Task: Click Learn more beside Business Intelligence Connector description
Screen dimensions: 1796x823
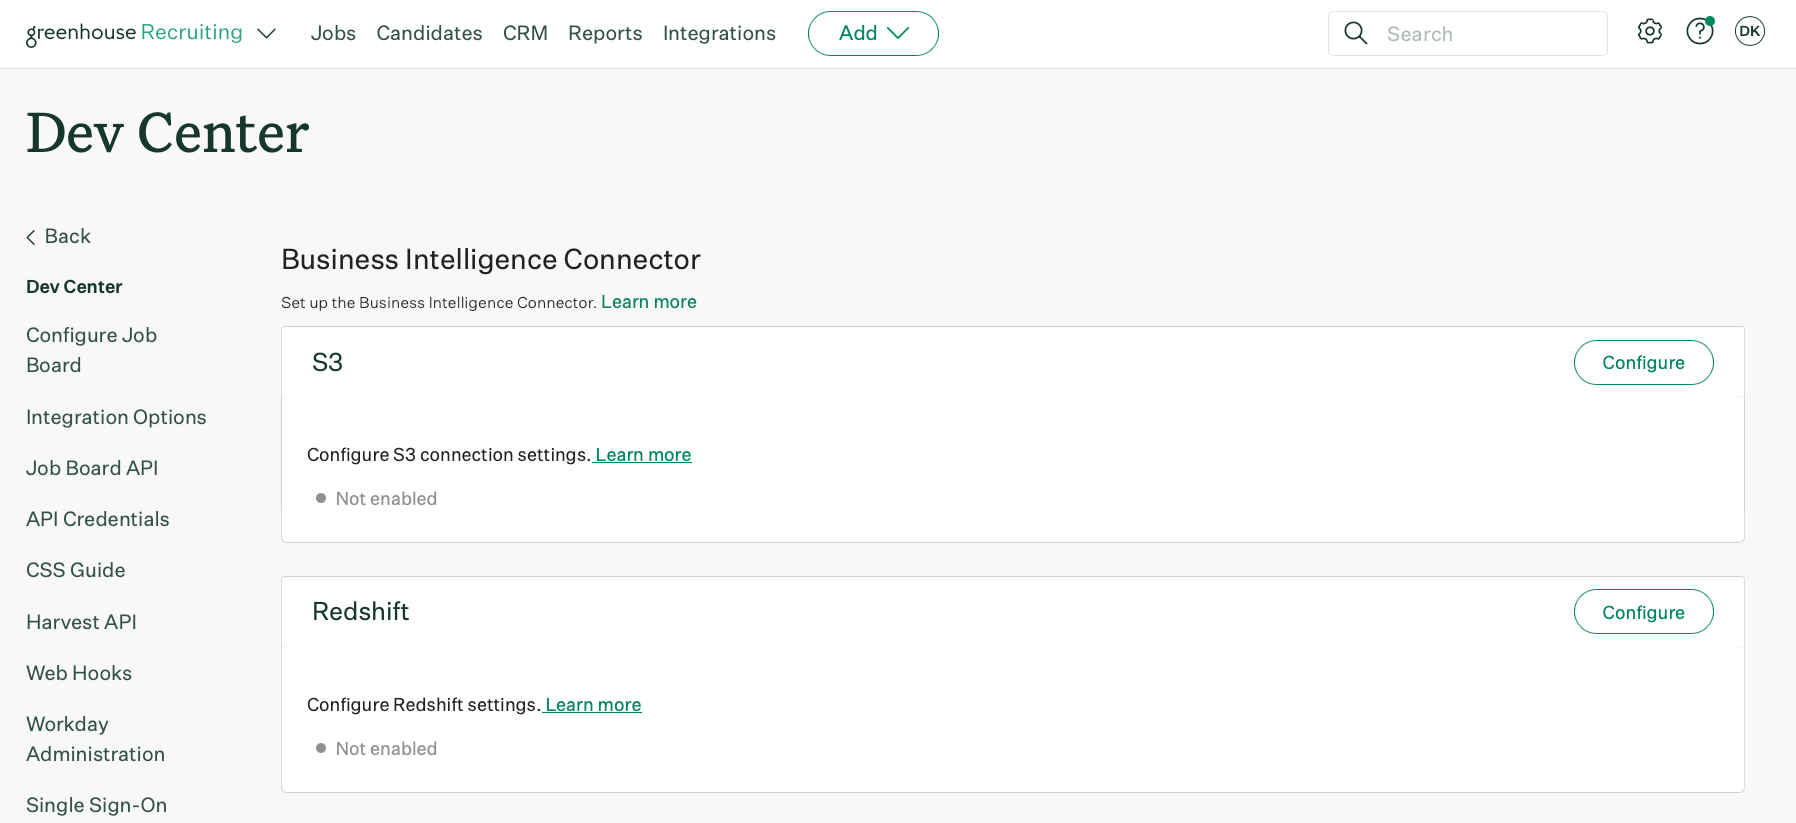Action: (649, 302)
